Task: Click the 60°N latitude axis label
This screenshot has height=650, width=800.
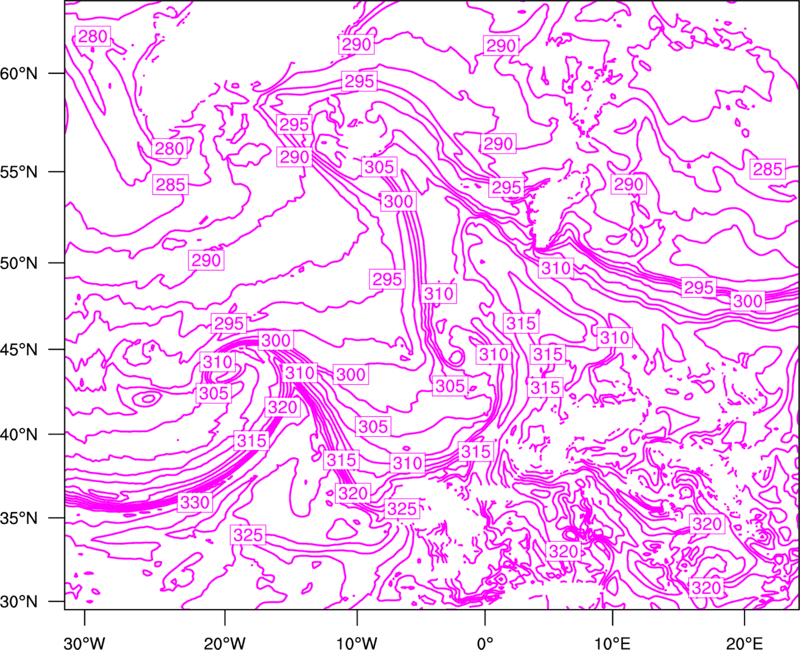Action: [19, 74]
